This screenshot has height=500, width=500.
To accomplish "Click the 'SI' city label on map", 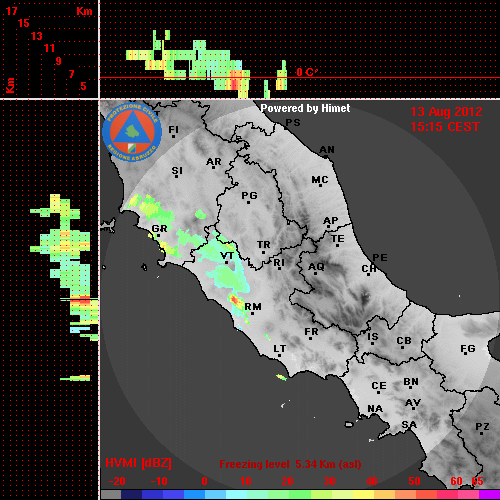I will click(177, 171).
